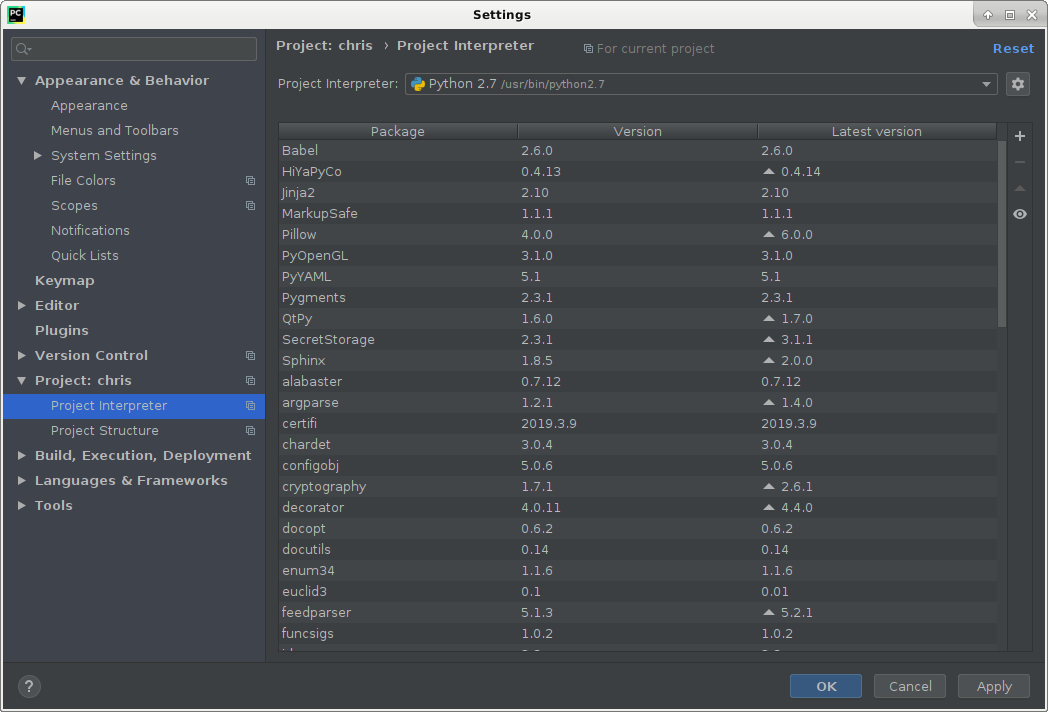Collapse the Appearance & Behavior section
The width and height of the screenshot is (1048, 712).
click(x=21, y=80)
